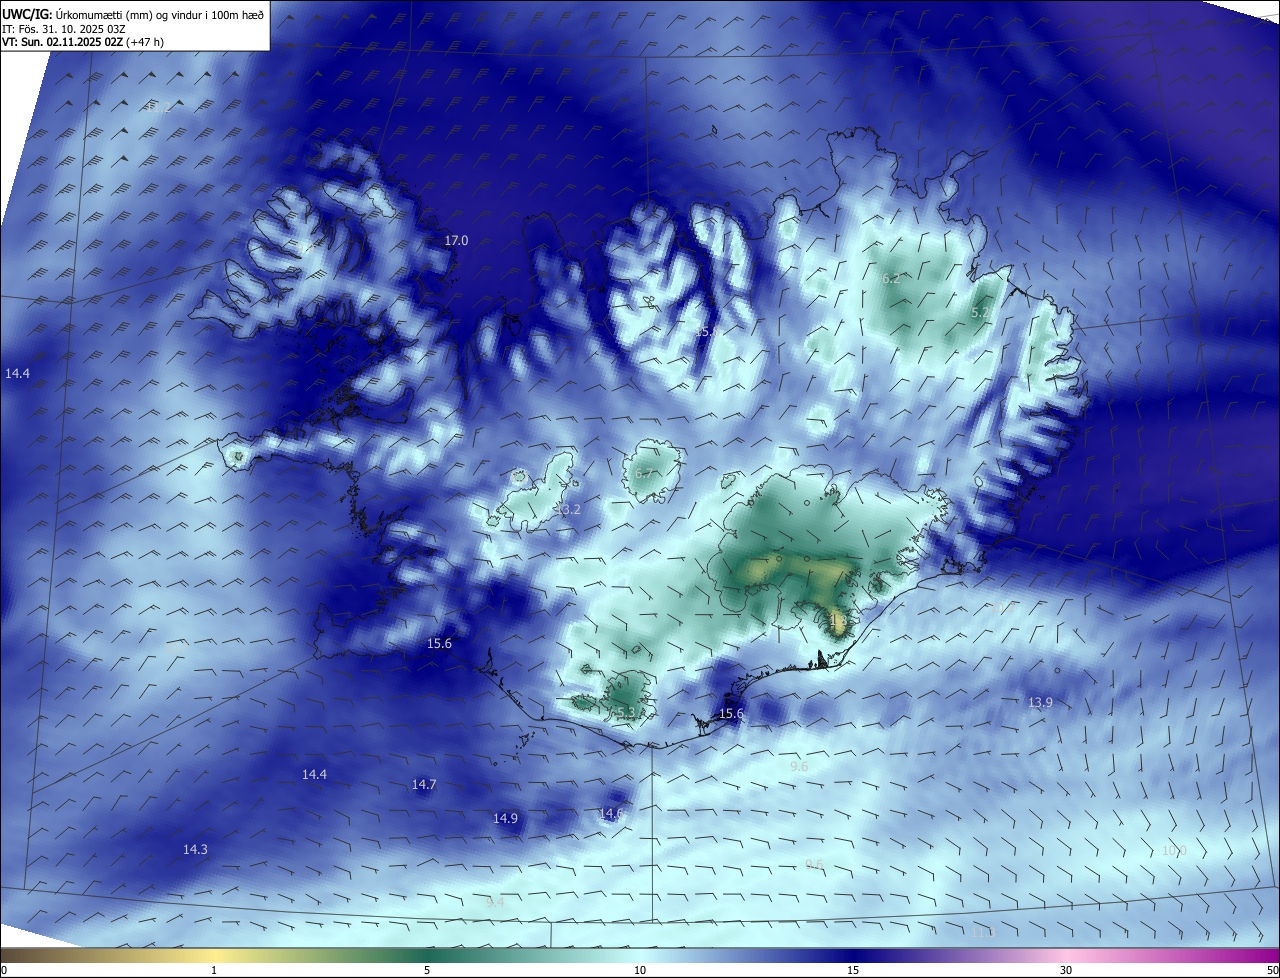Click the 17.0 value label on the map
Screen dimensions: 1280x978
point(456,241)
